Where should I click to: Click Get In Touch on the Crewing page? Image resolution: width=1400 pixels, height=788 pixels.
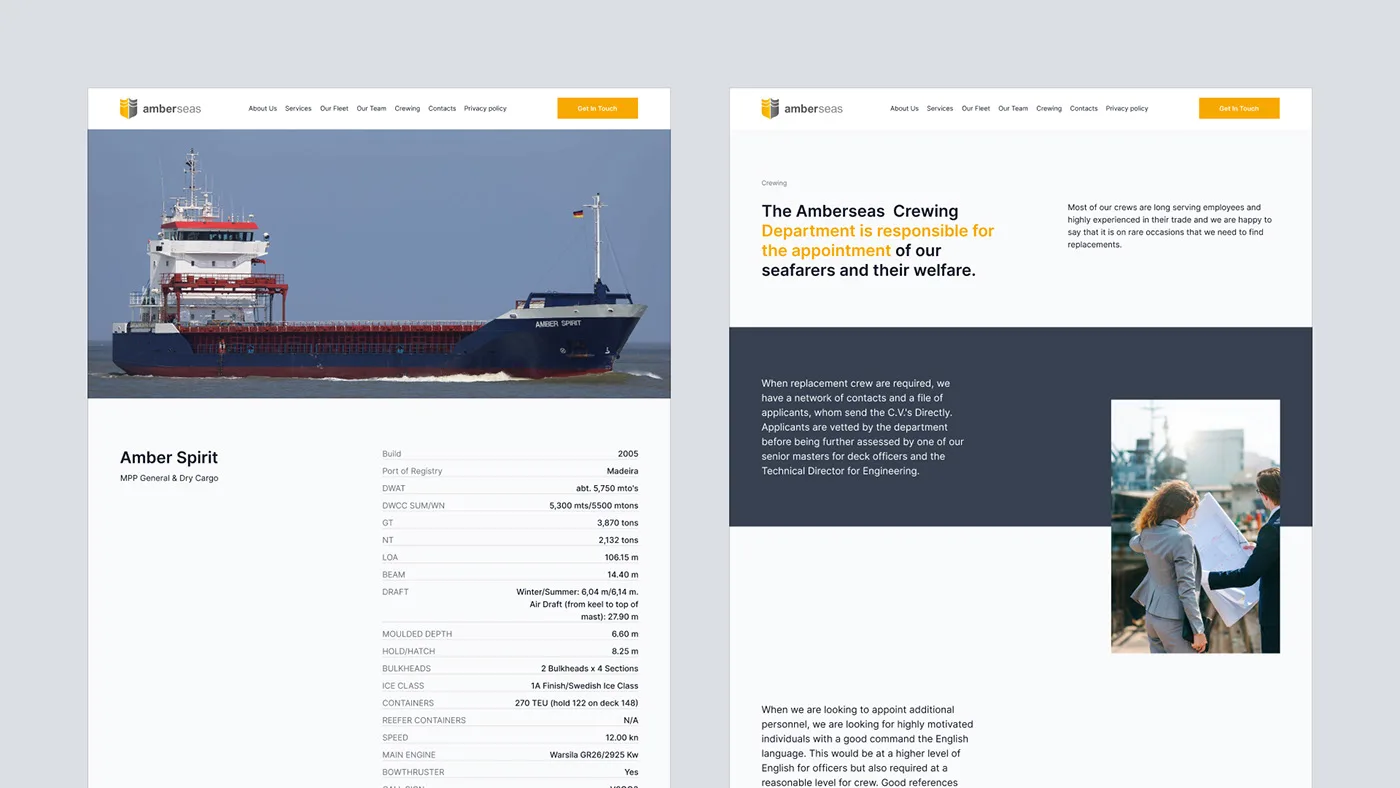[x=1239, y=108]
